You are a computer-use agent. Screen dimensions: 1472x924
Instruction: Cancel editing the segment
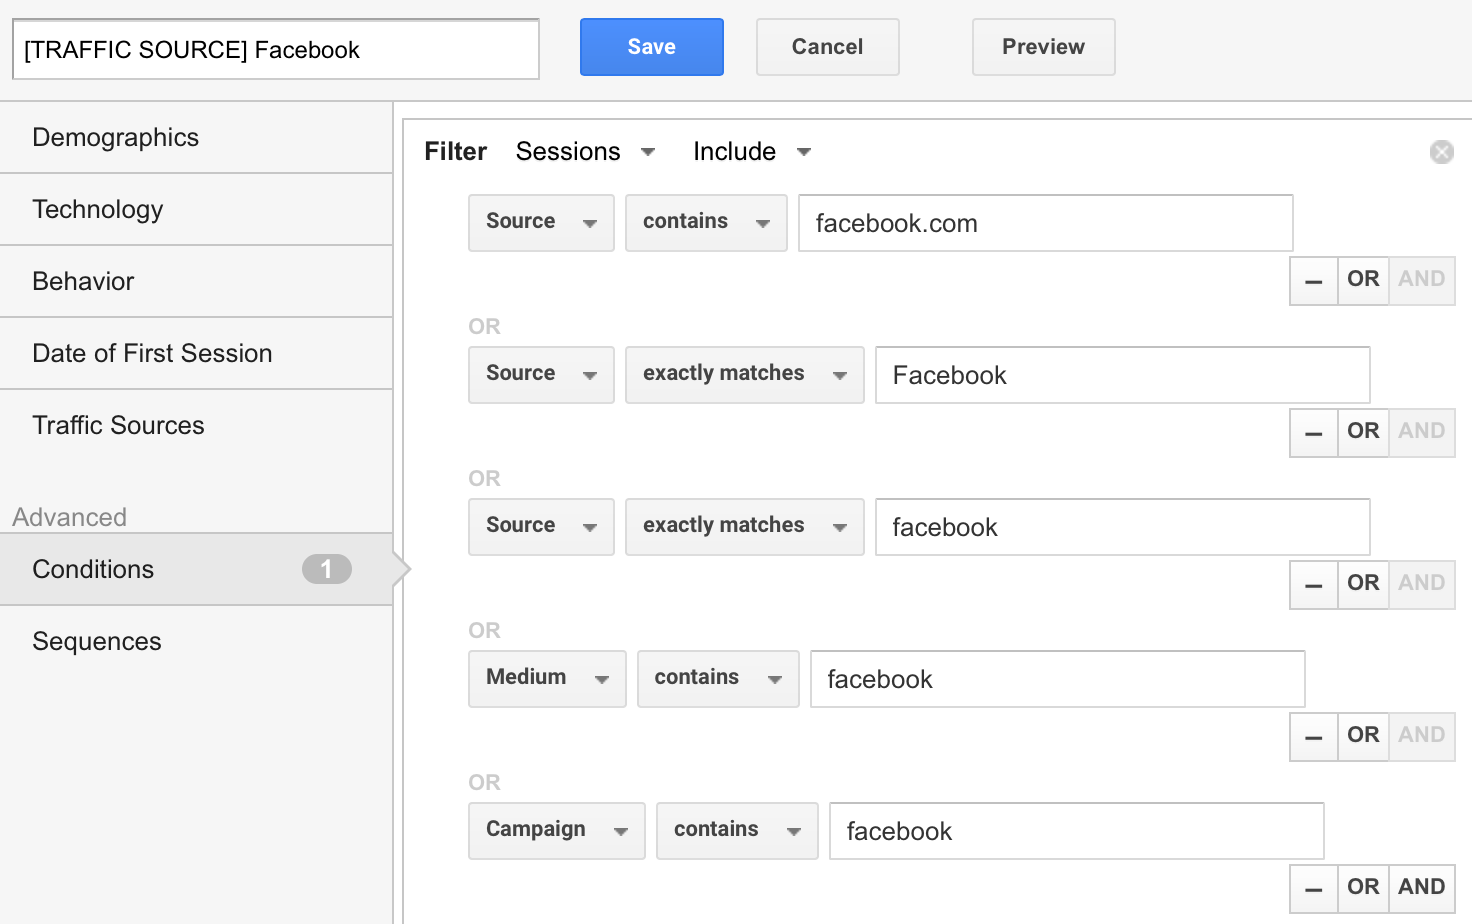click(828, 47)
